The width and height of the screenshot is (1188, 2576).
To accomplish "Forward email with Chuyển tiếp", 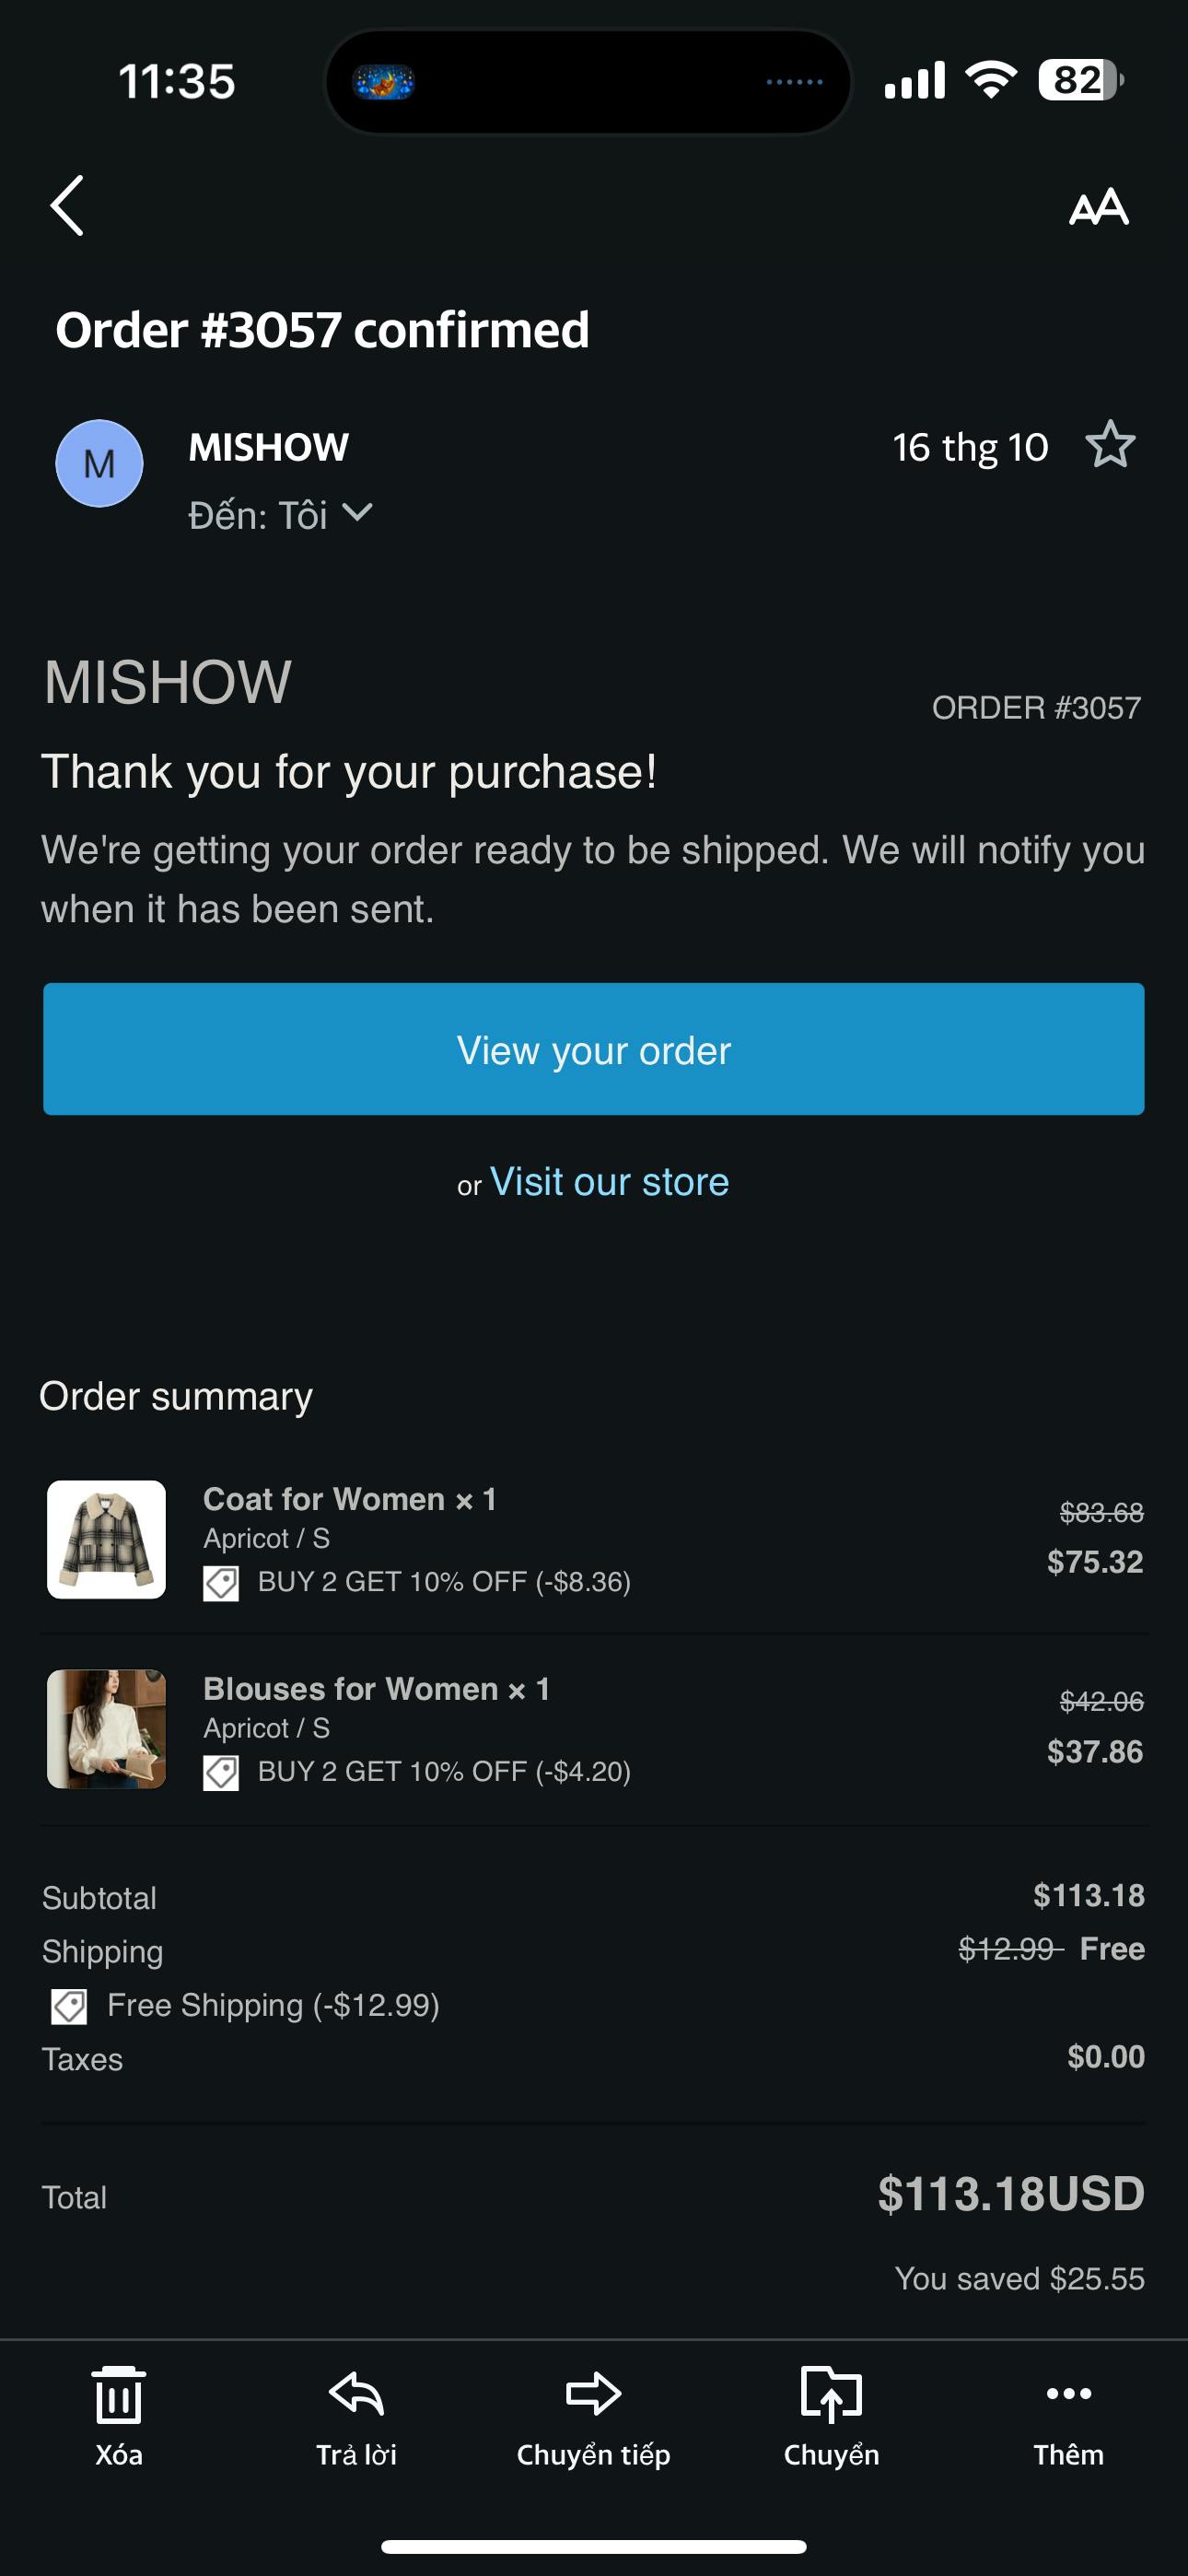I will click(x=593, y=2414).
